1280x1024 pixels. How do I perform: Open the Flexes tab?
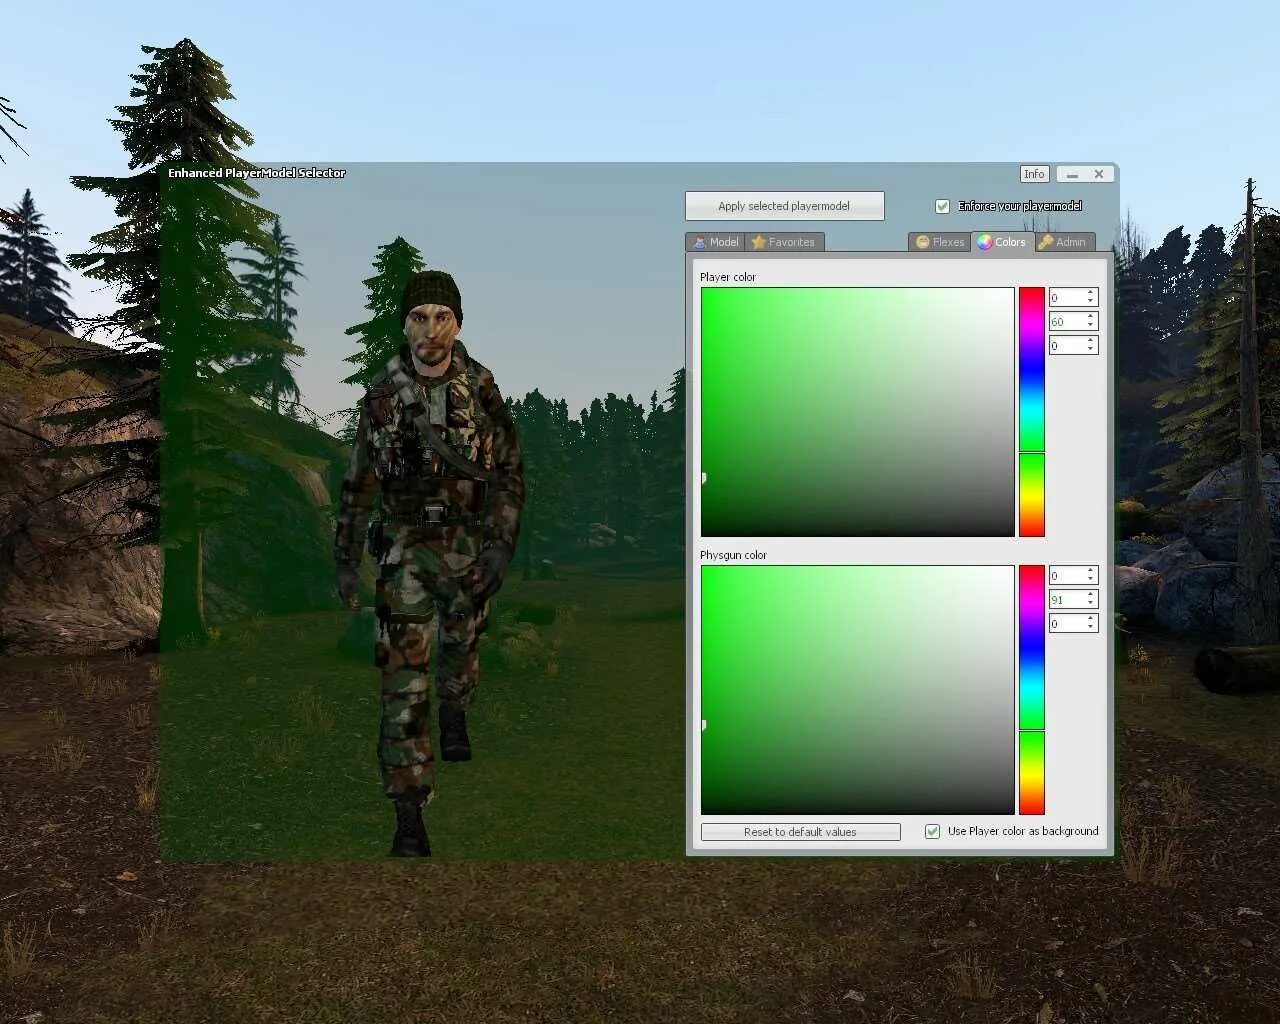coord(939,242)
